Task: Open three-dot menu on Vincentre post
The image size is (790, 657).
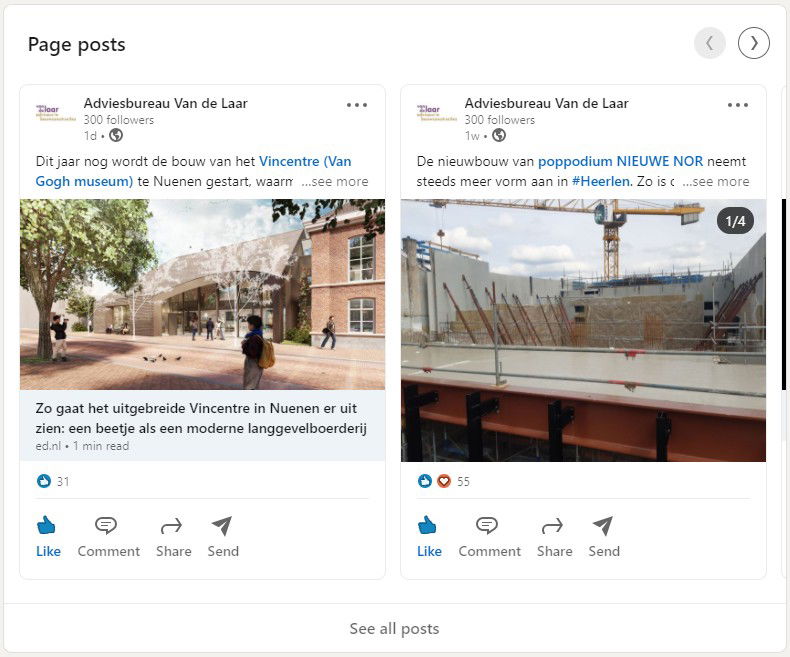Action: coord(357,105)
